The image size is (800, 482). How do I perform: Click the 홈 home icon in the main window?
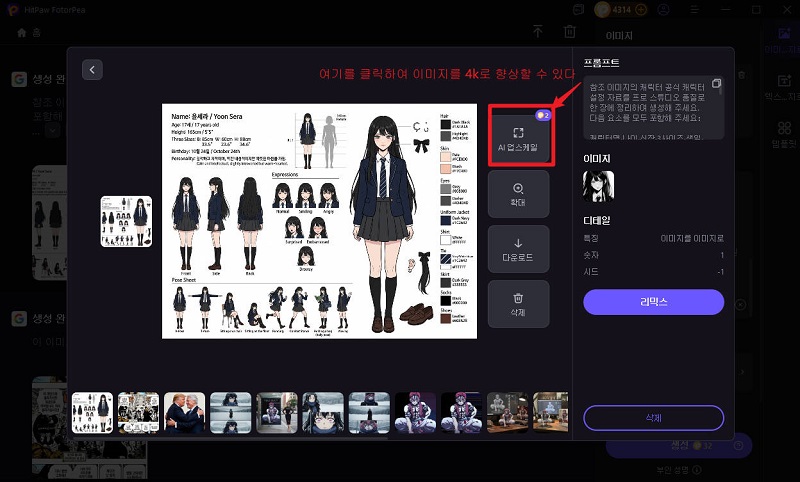click(21, 33)
